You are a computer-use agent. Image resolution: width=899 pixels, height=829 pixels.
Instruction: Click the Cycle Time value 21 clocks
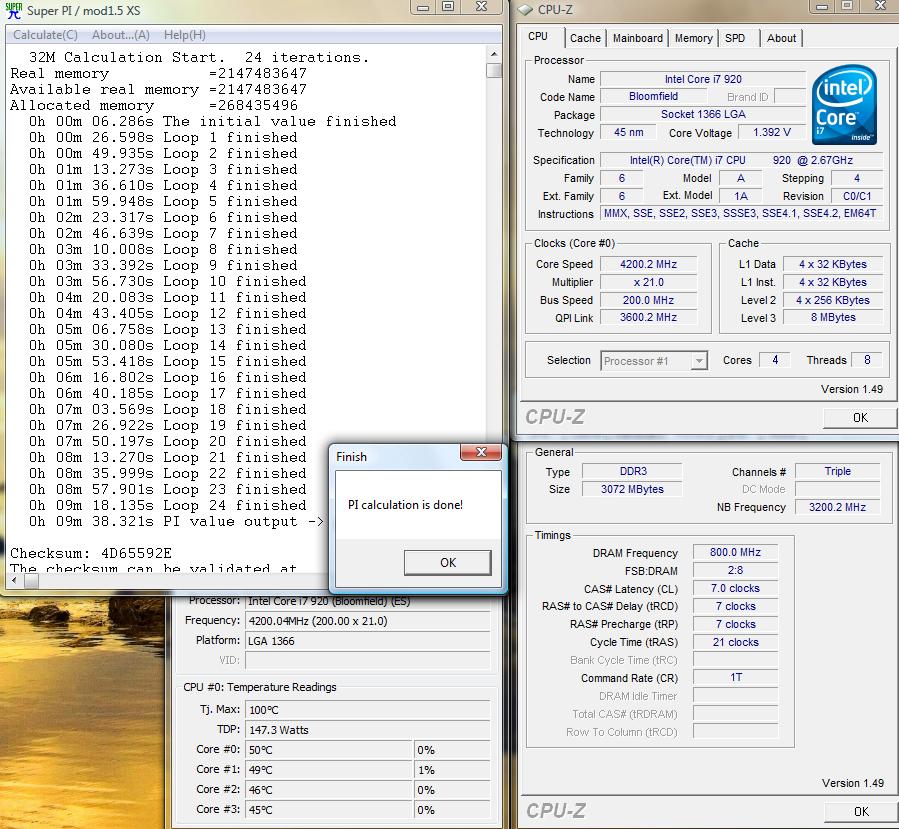click(735, 642)
